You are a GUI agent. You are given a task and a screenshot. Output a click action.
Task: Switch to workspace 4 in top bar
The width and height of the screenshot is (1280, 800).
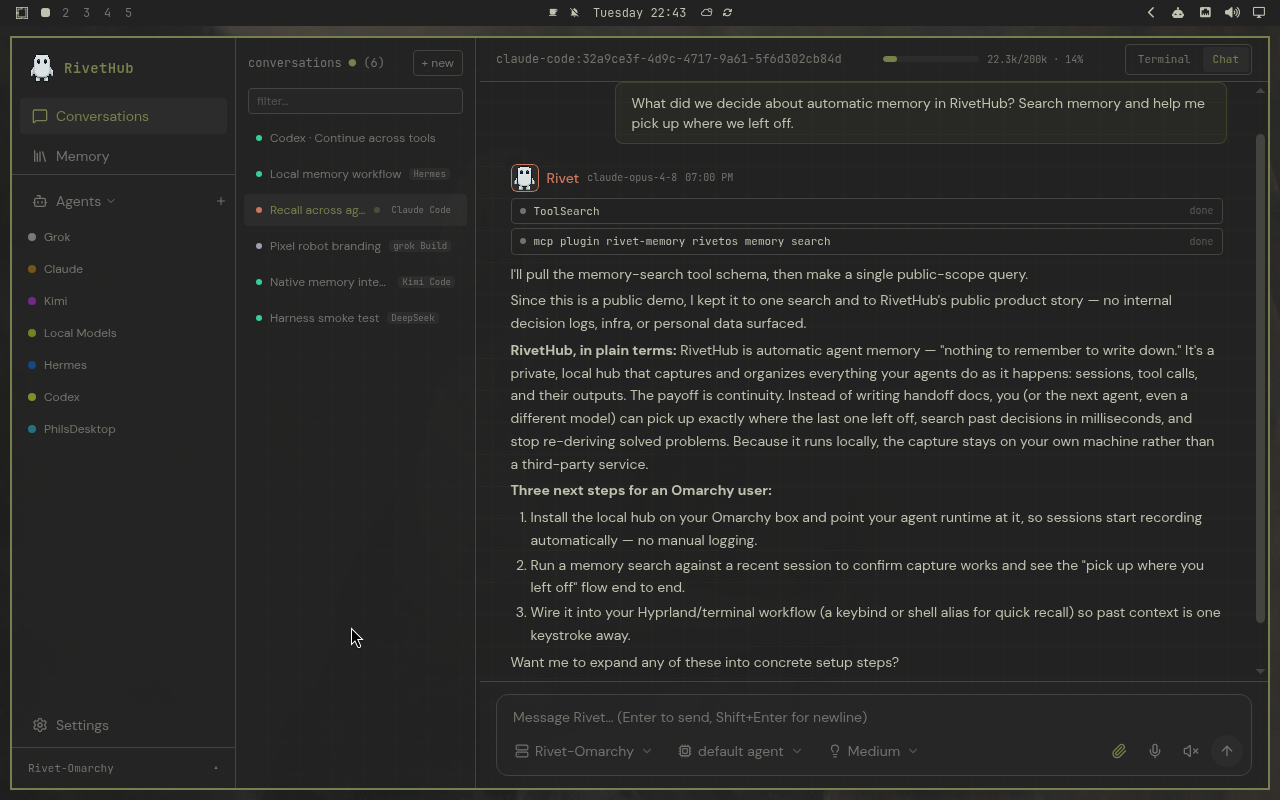108,13
